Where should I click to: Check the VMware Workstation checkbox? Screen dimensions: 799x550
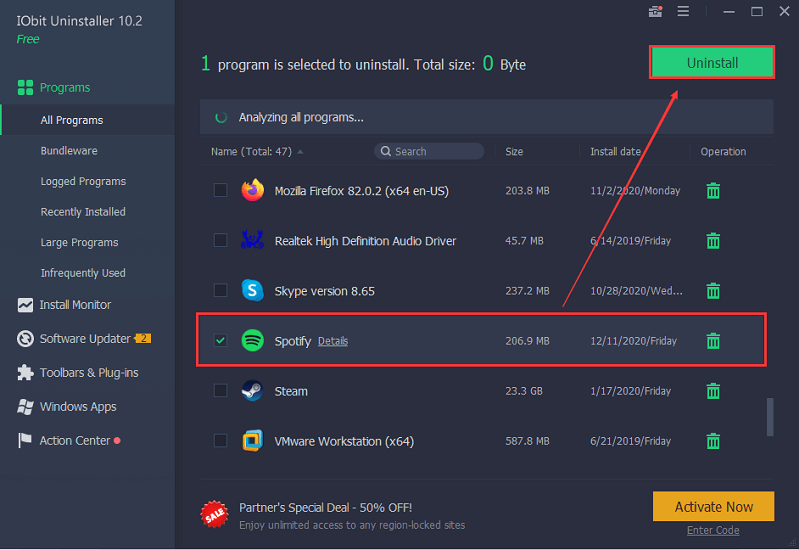coord(220,440)
